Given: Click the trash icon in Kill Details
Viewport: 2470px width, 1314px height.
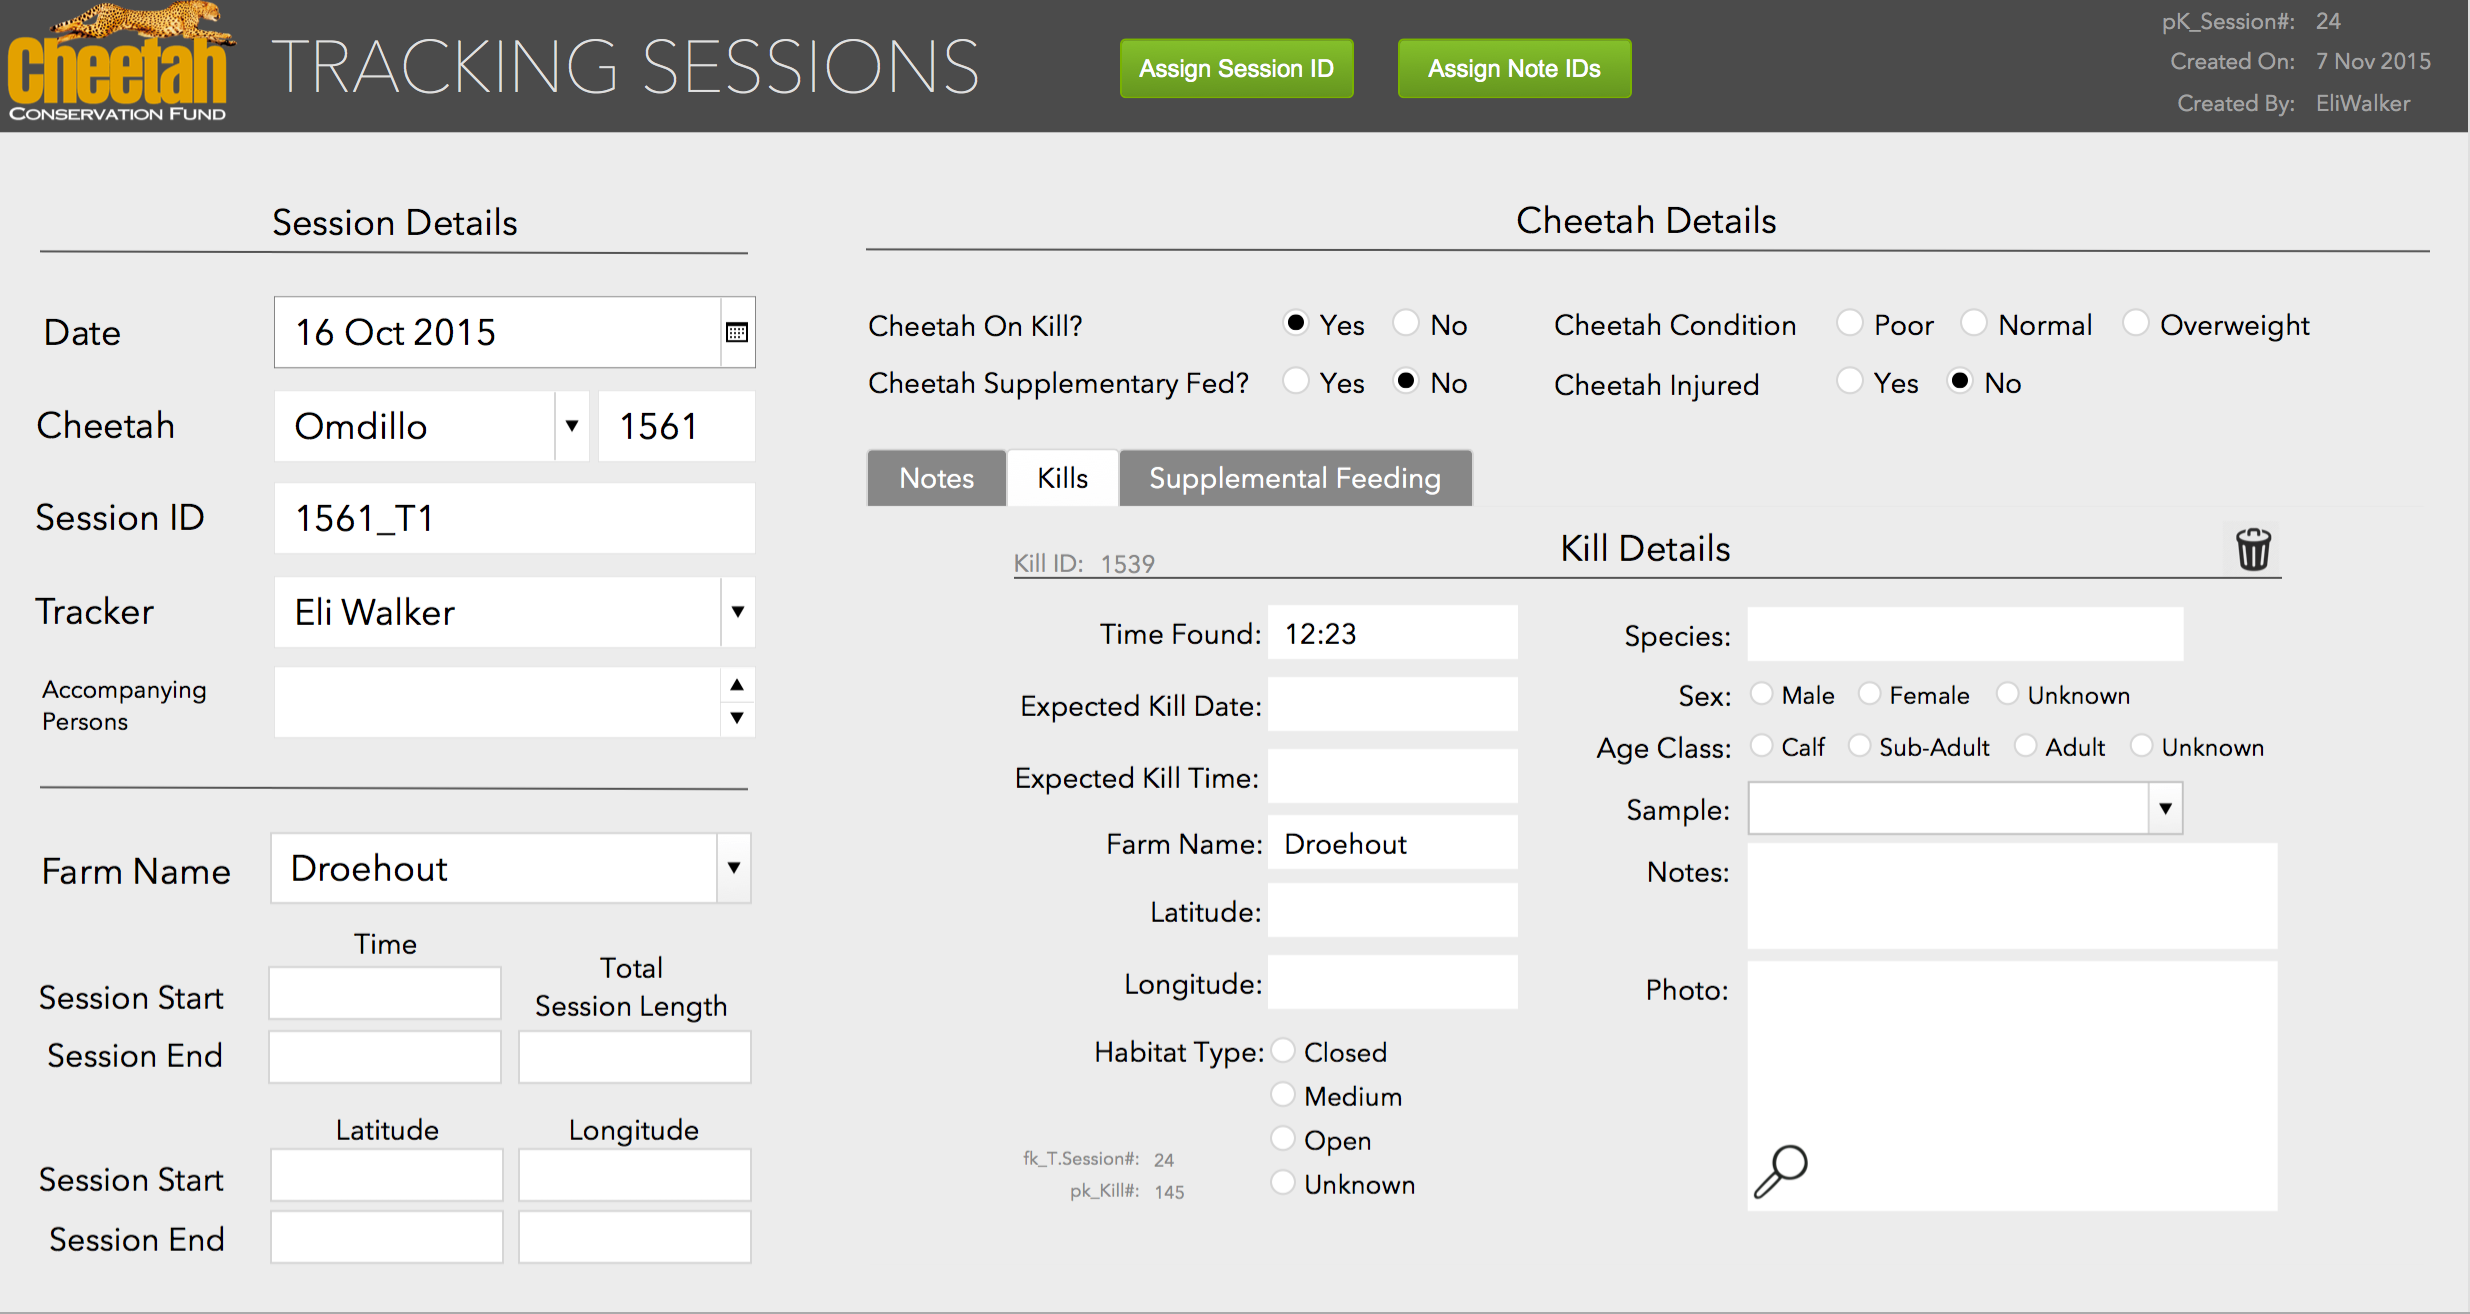Looking at the screenshot, I should (x=2253, y=549).
